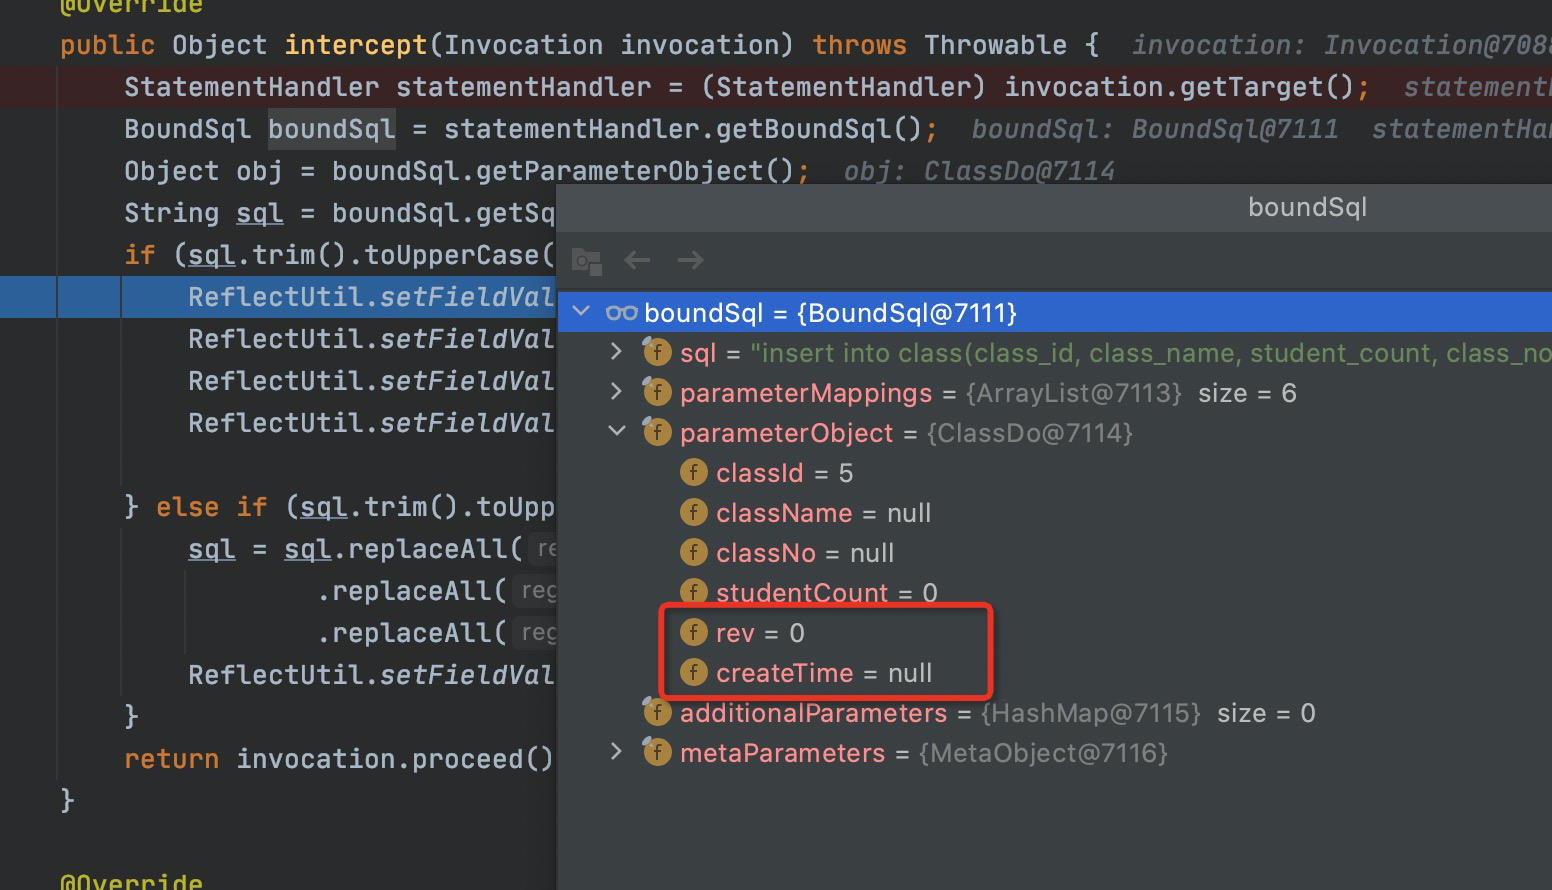
Task: Click the getParameterObject() call in code
Action: [x=636, y=171]
